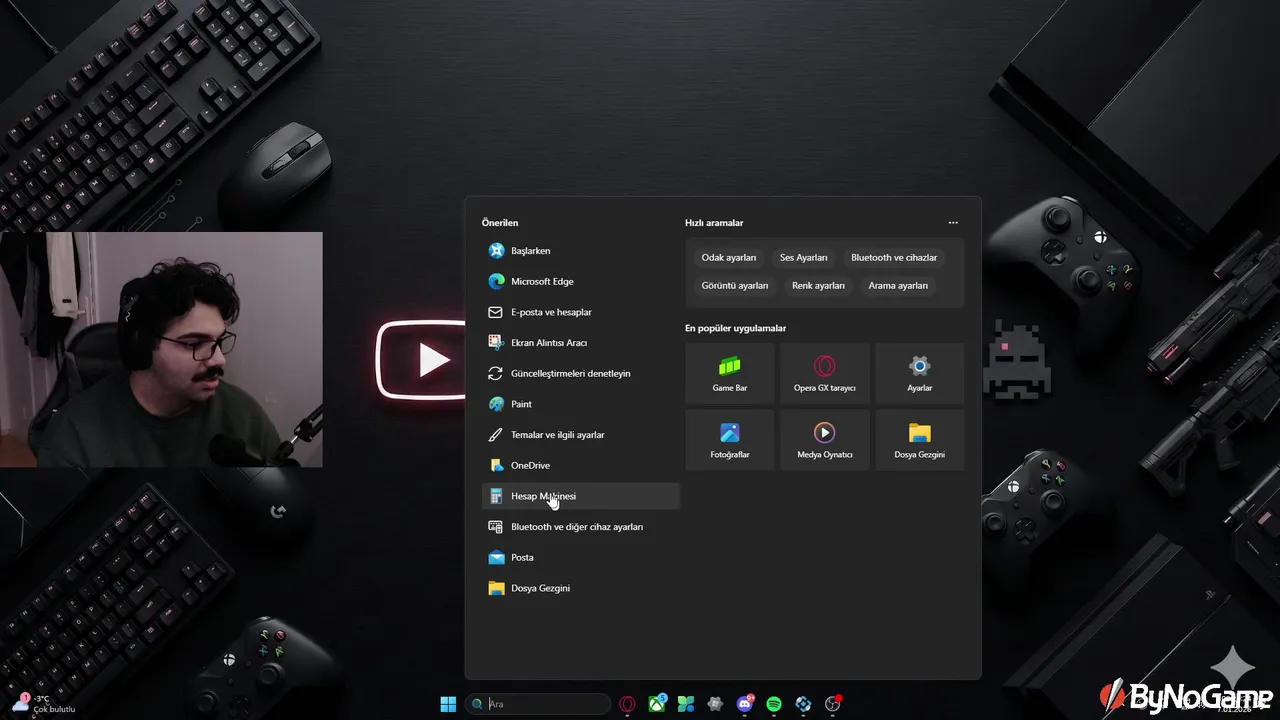Select Güncelleştirmeleri denetleyin

click(580, 373)
